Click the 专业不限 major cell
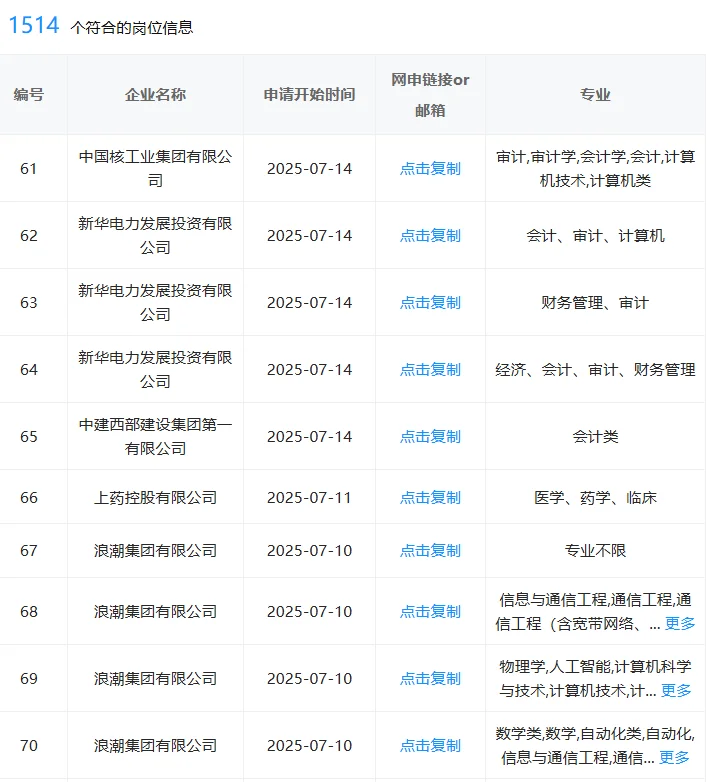This screenshot has width=706, height=782. point(595,551)
